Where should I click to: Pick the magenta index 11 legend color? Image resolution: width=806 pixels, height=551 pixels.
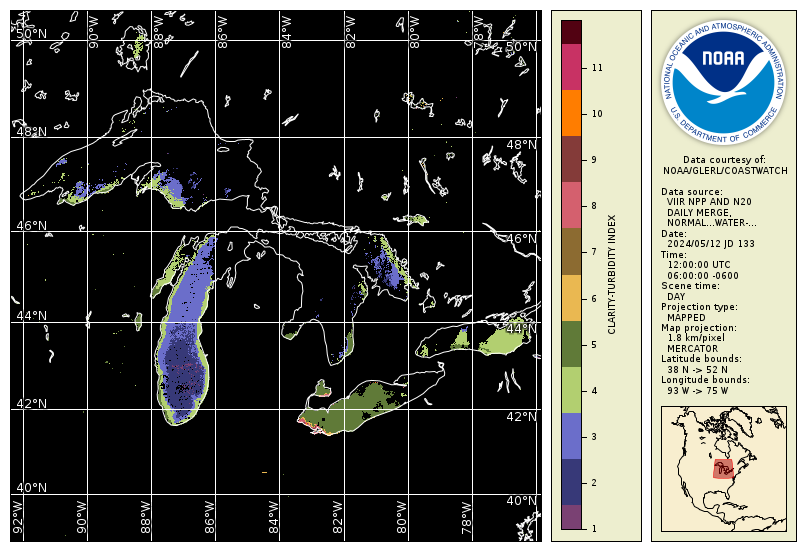click(x=571, y=67)
